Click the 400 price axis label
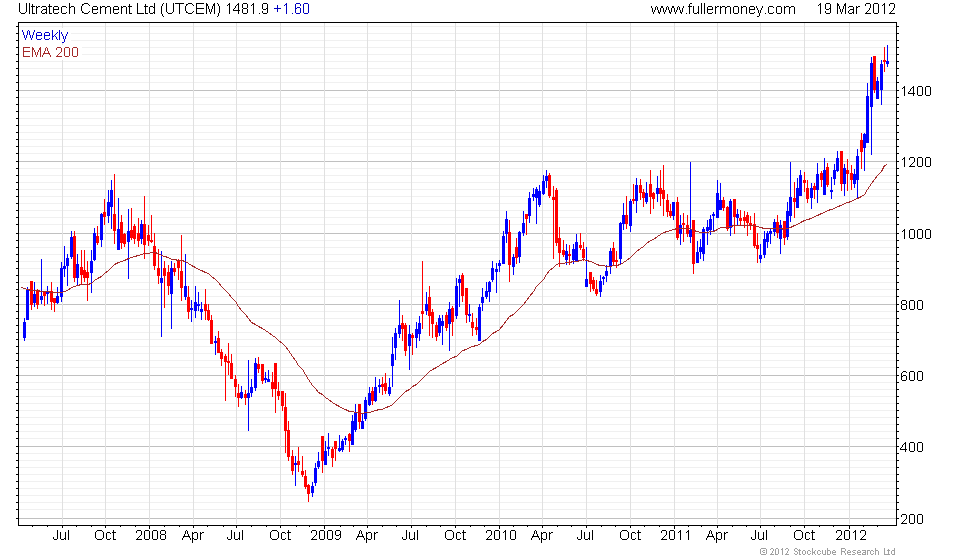This screenshot has width=980, height=560. pos(912,448)
